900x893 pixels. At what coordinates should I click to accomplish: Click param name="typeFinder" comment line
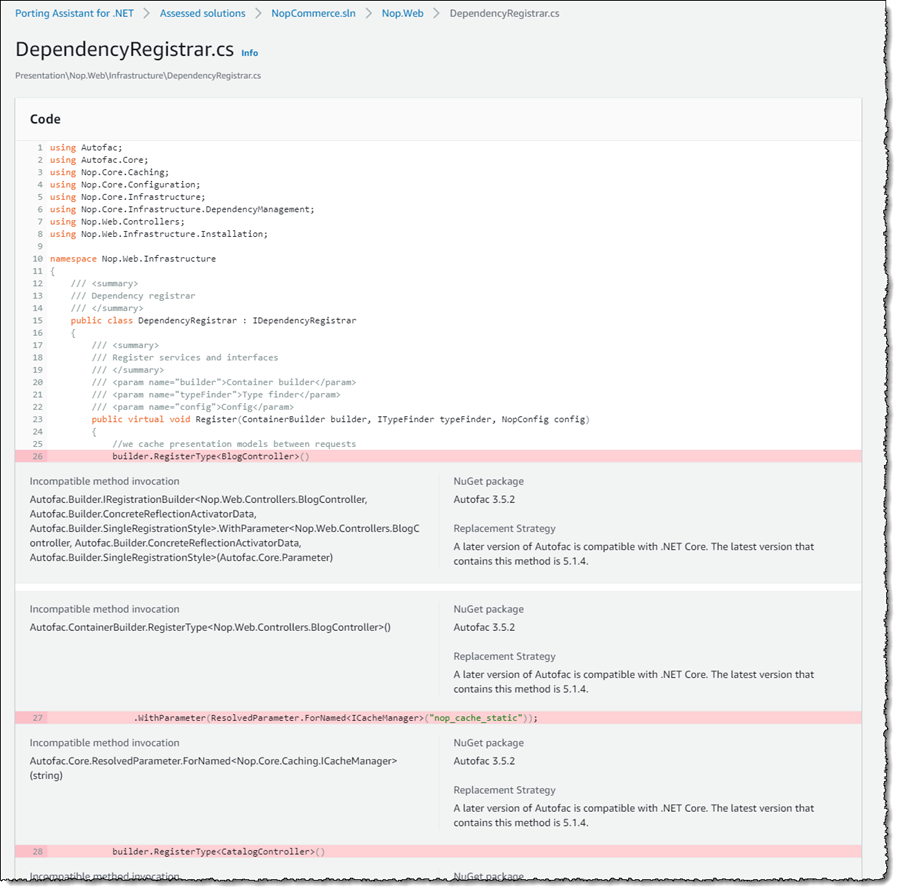[x=216, y=395]
